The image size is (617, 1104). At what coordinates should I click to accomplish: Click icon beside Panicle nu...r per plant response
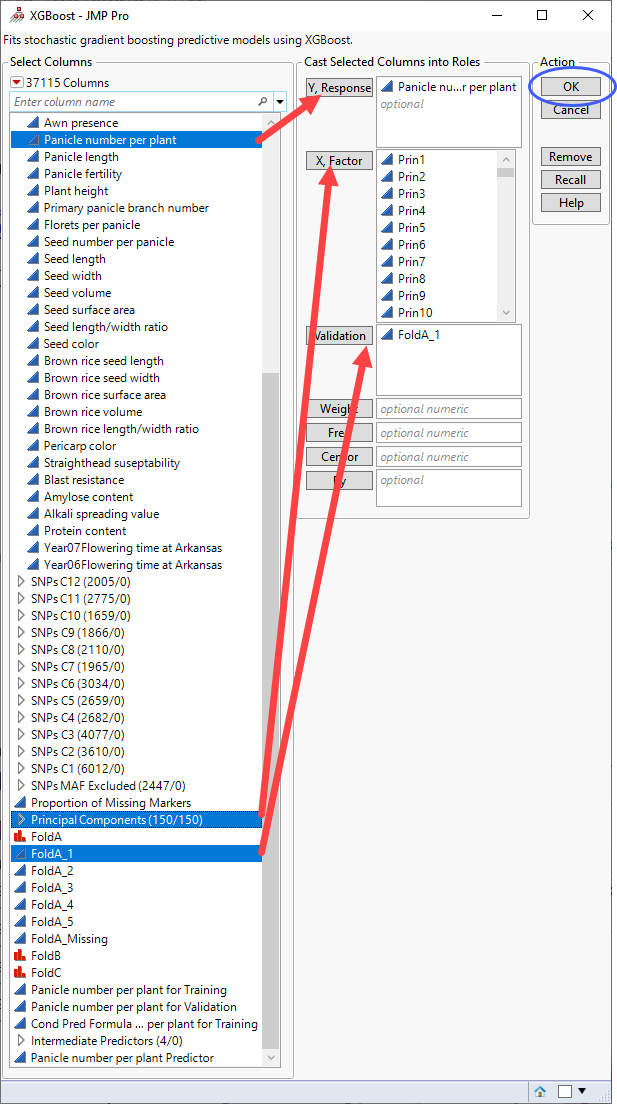[x=387, y=87]
